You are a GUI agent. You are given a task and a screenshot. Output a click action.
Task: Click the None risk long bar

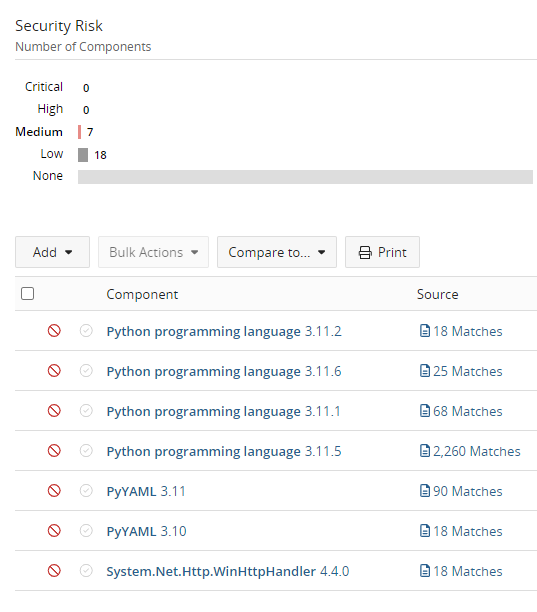coord(305,177)
